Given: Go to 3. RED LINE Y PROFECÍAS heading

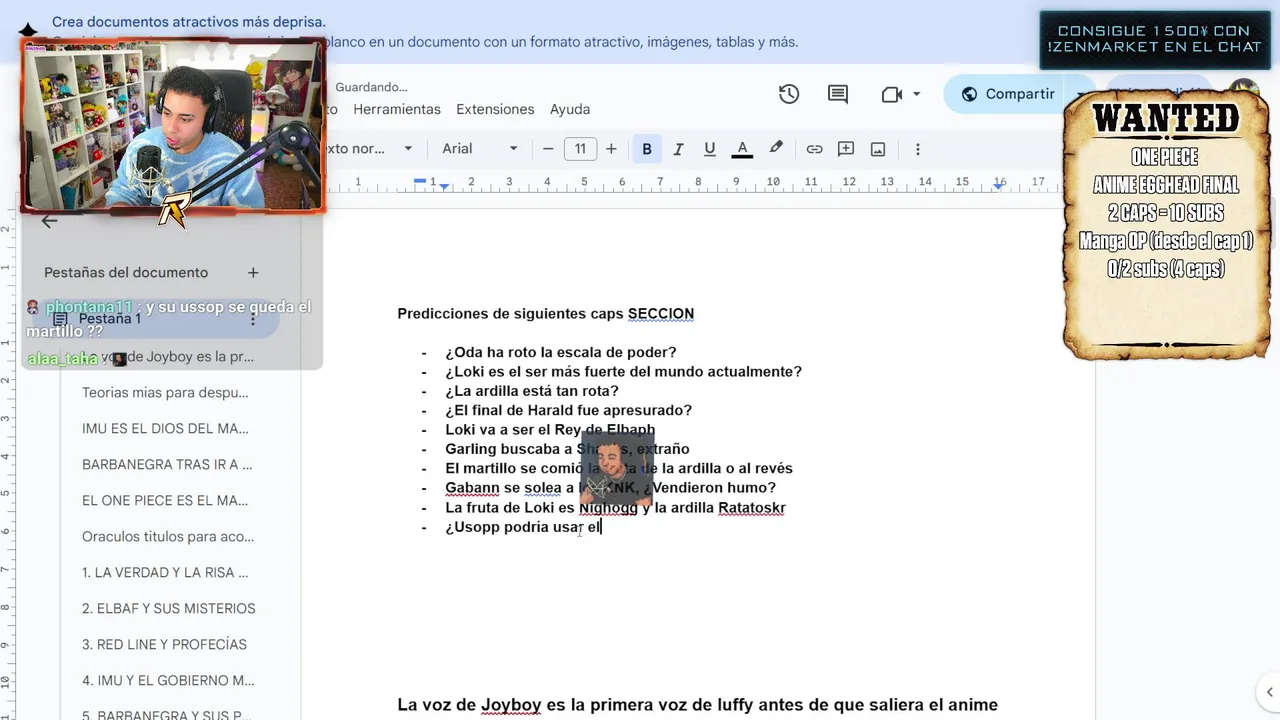Looking at the screenshot, I should (x=164, y=644).
